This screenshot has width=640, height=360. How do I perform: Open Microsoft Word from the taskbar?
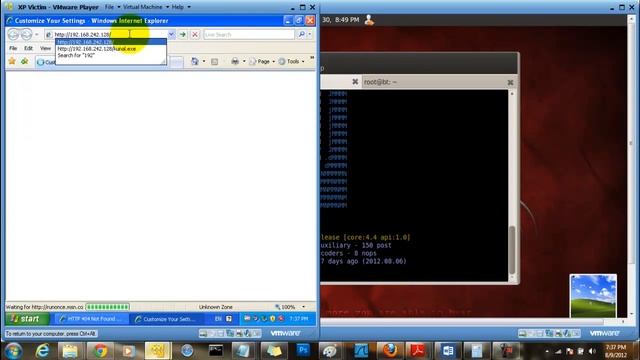coord(448,351)
